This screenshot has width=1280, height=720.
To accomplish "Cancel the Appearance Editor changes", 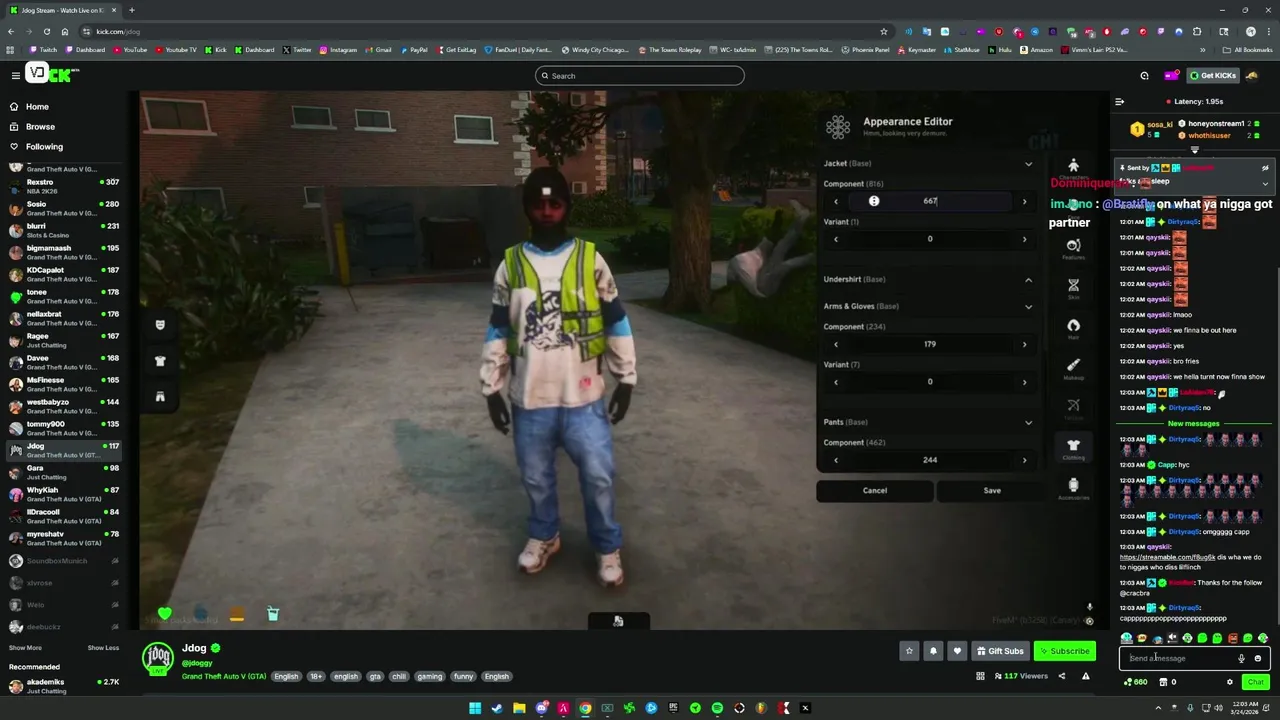I will click(x=875, y=490).
